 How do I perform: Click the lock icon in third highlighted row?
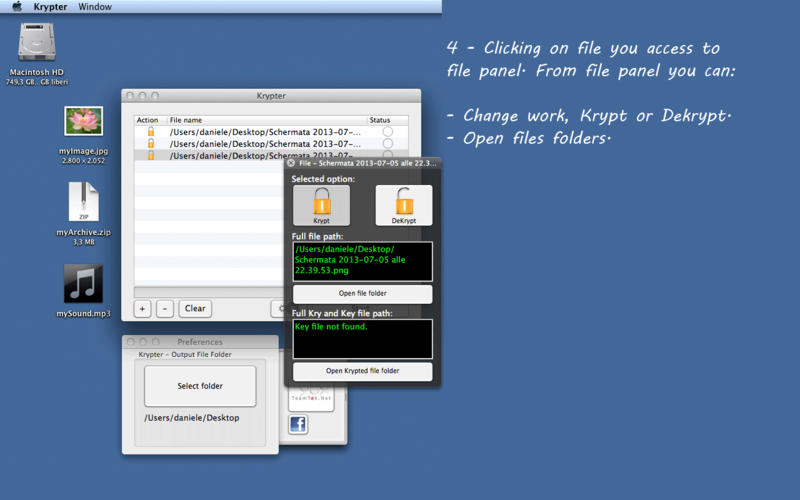151,155
